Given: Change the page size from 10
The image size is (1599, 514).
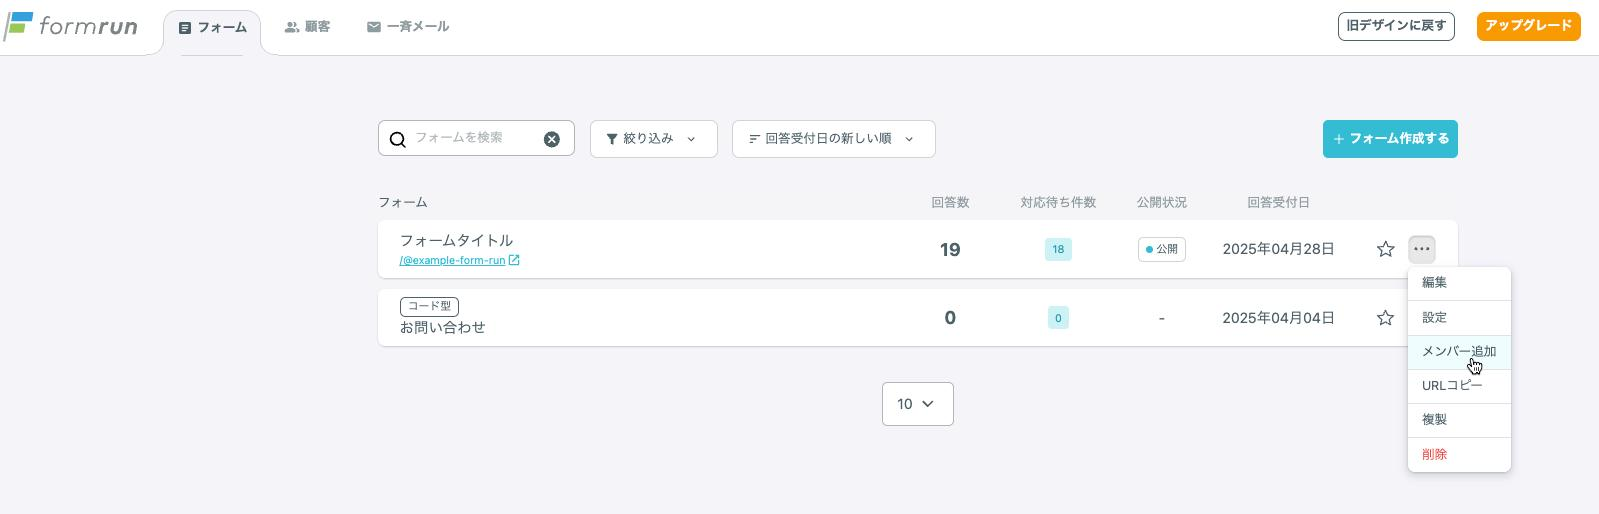Looking at the screenshot, I should 918,404.
